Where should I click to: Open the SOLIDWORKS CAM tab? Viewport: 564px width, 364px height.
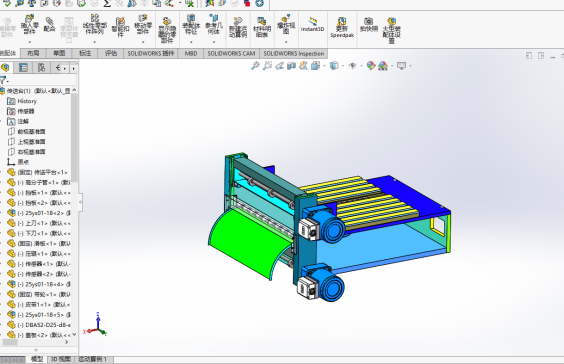point(231,53)
